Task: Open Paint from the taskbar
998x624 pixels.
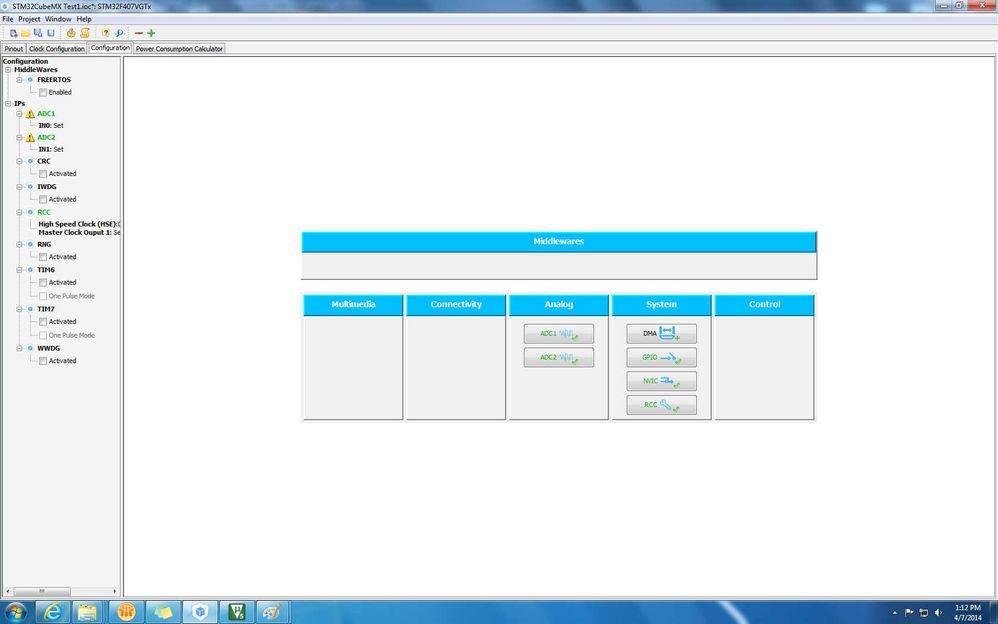Action: [x=272, y=613]
